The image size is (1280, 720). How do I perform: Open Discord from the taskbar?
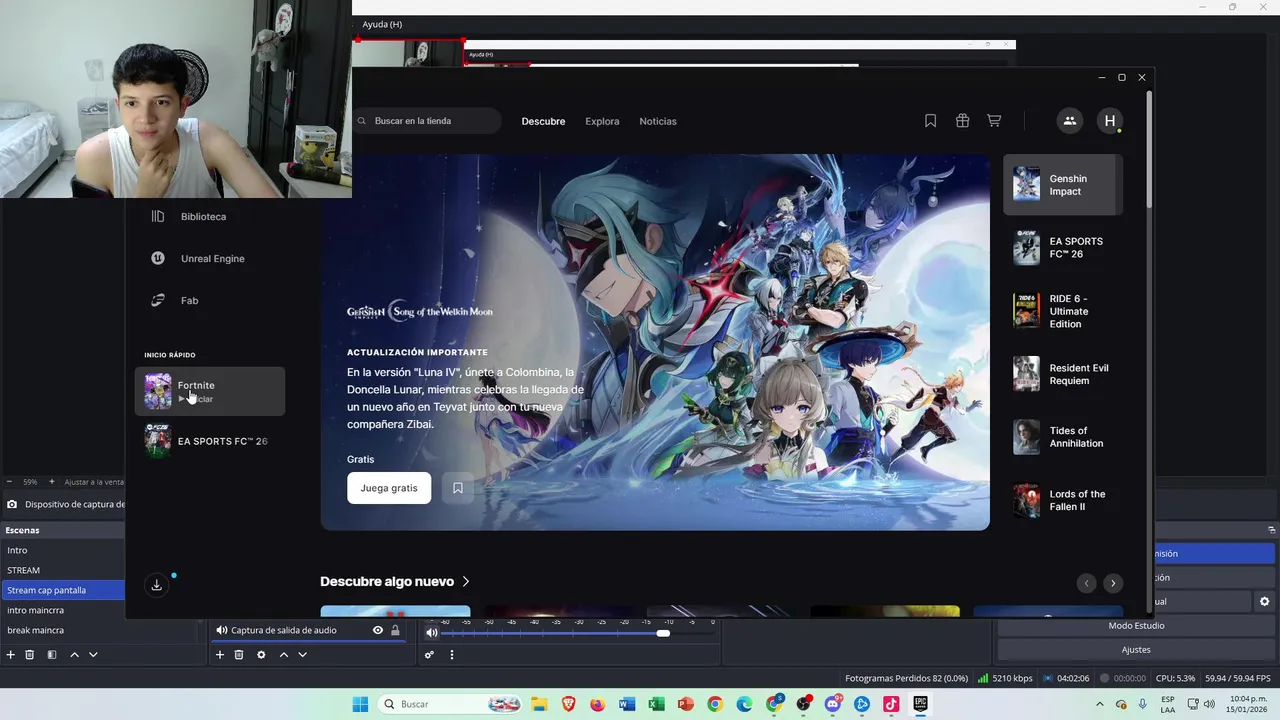point(833,704)
